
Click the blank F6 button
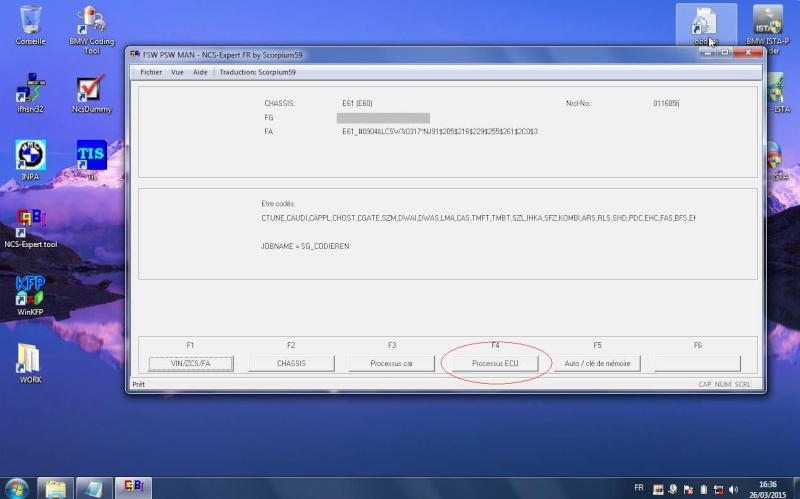tap(697, 363)
